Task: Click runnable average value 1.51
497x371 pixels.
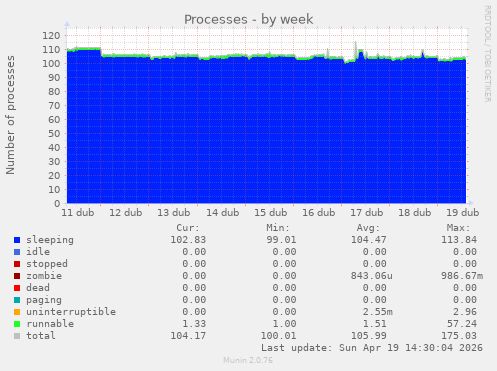Action: (375, 324)
